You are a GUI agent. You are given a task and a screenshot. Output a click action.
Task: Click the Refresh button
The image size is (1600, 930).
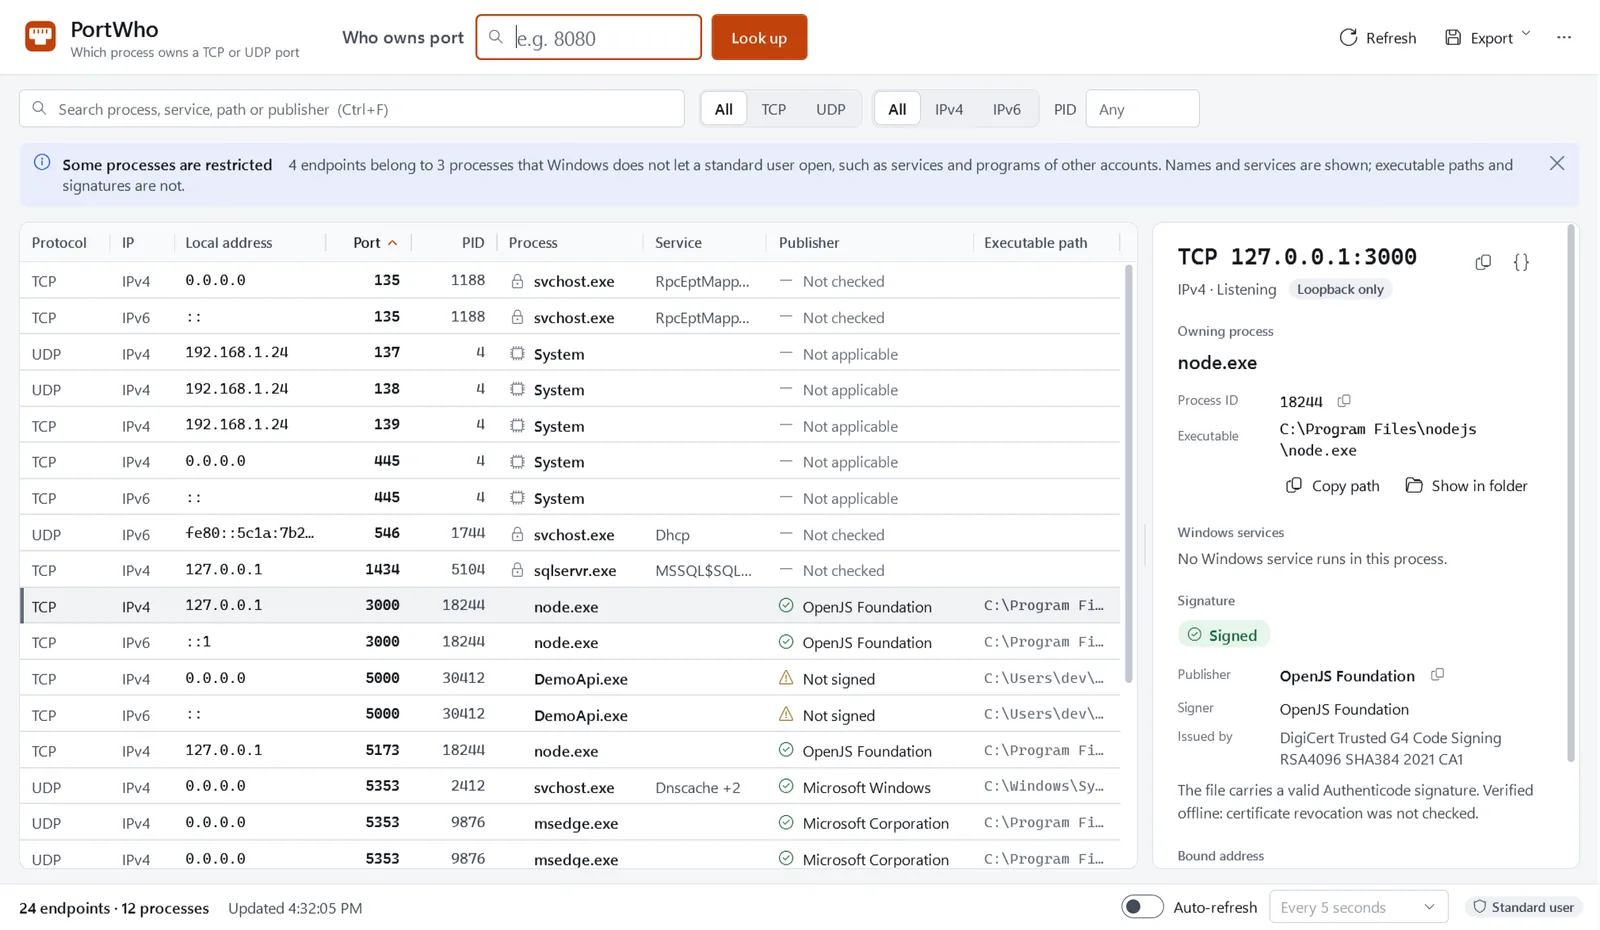1377,38
